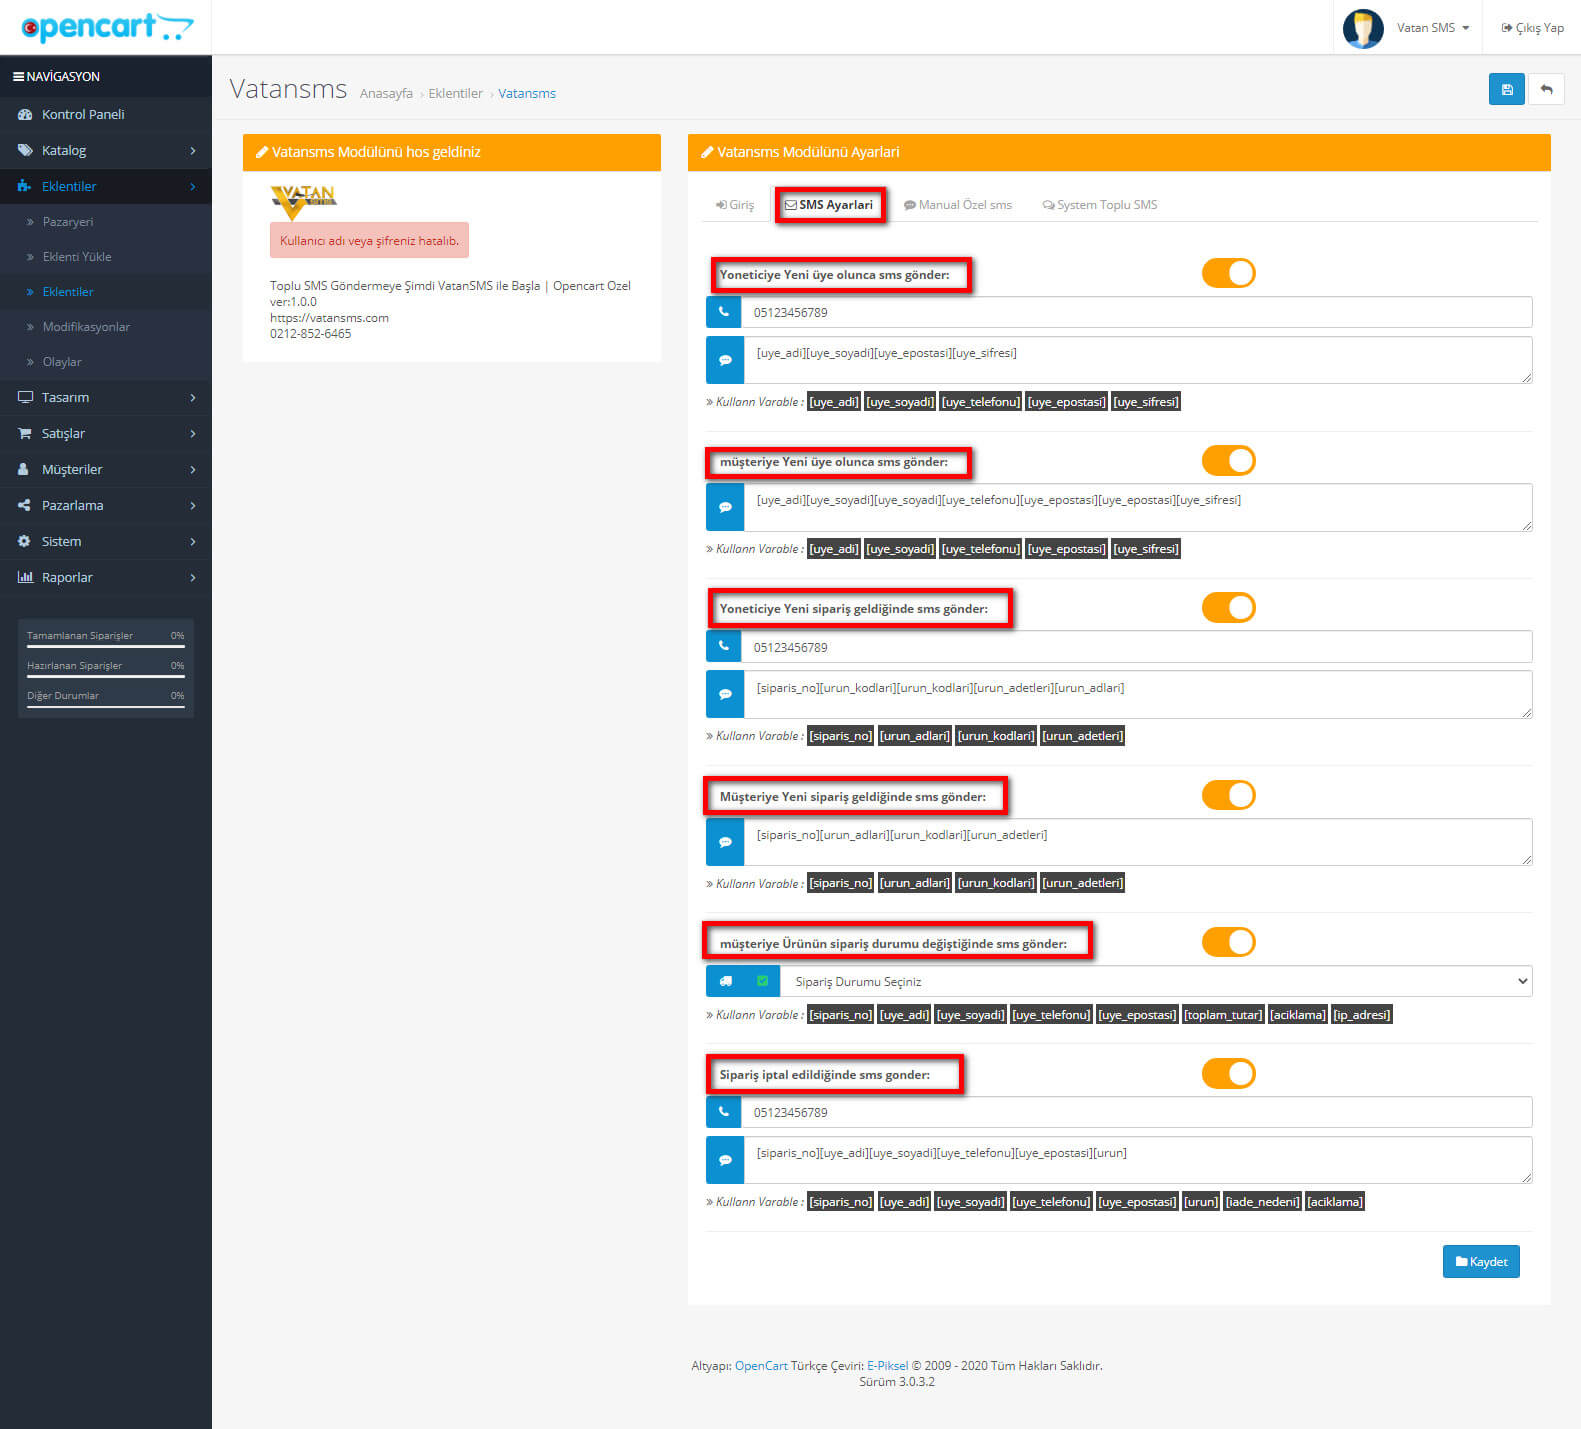1581x1429 pixels.
Task: Open the Manual Özel sms tab
Action: (958, 205)
